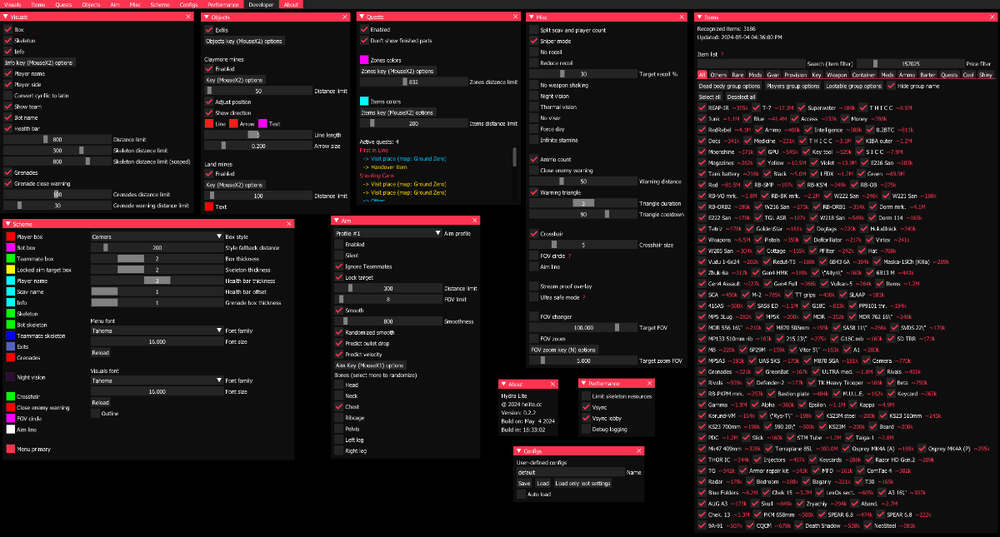Open the Box style dropdown showing Corners
The height and width of the screenshot is (537, 1000).
[x=150, y=237]
